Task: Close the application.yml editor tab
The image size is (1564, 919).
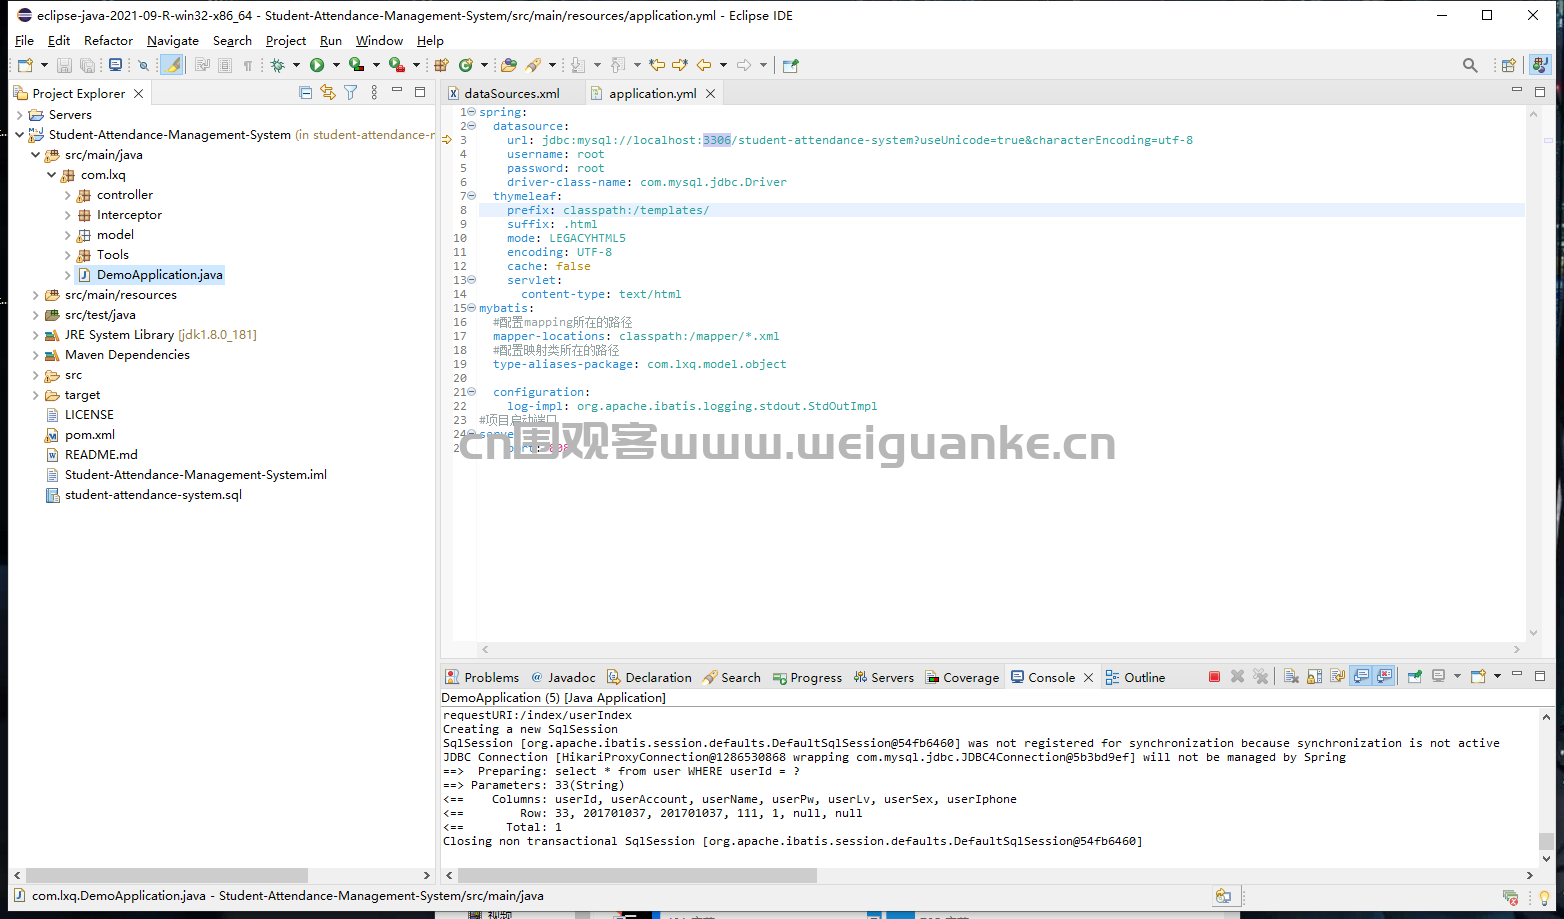Action: point(710,93)
